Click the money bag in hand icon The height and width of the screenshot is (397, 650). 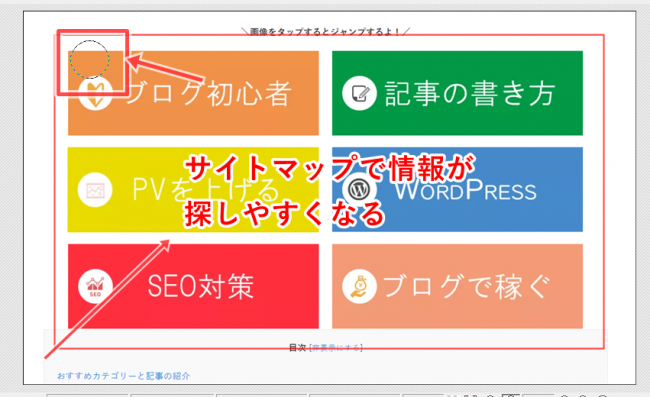pos(359,286)
